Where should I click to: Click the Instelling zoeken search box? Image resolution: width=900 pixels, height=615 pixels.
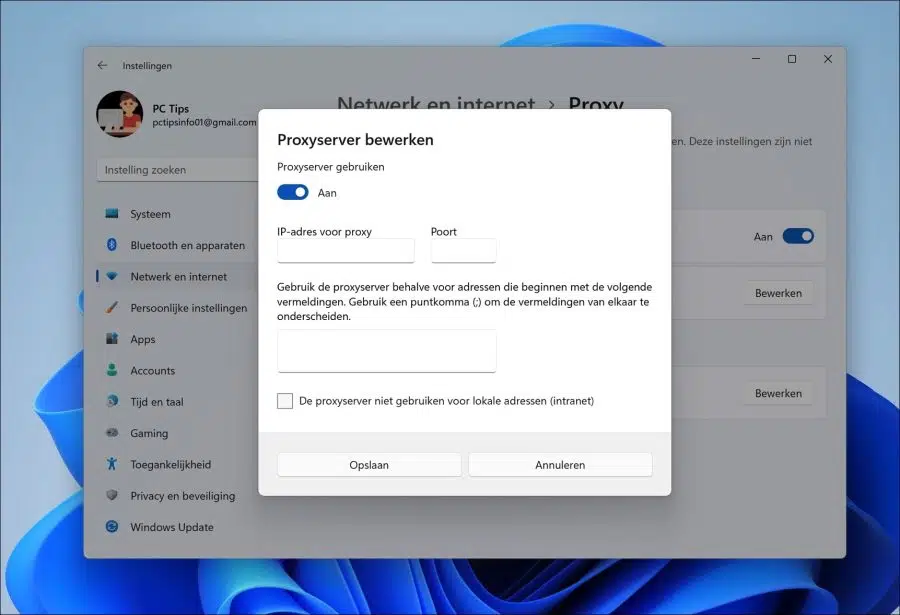pos(177,170)
